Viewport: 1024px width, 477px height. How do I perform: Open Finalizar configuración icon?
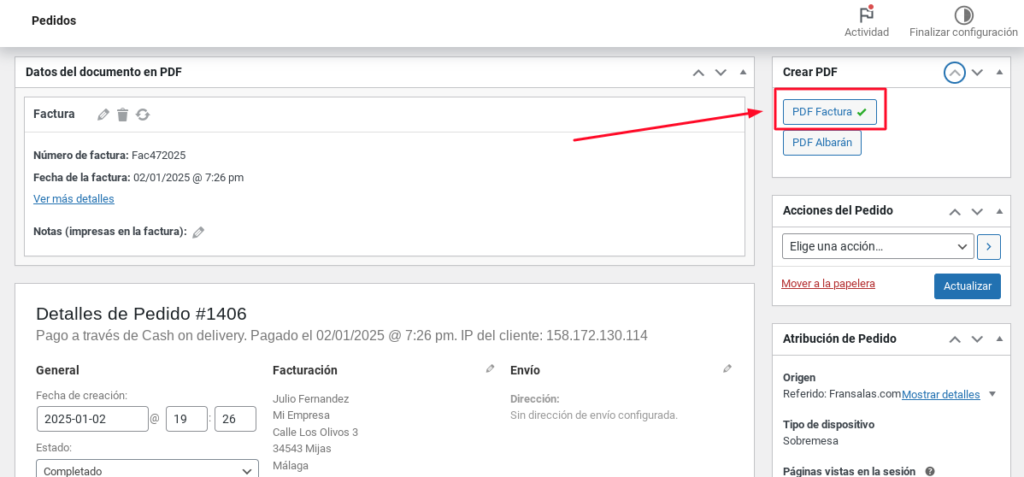[963, 14]
